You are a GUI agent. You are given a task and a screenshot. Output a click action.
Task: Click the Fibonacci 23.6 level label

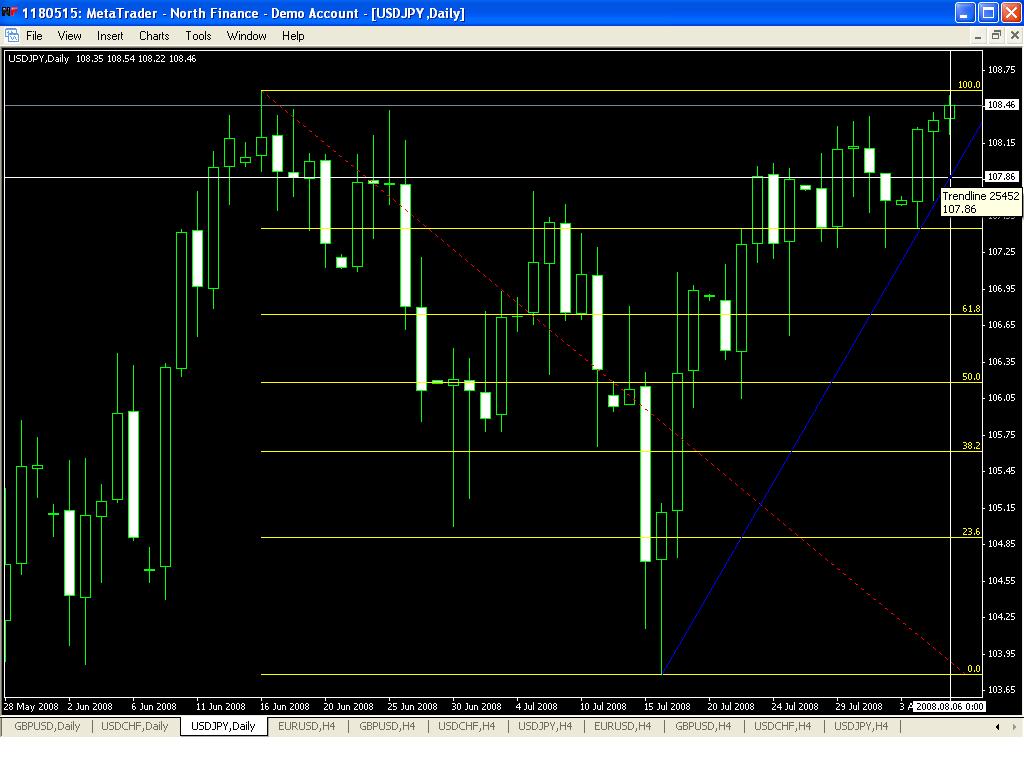click(x=971, y=532)
